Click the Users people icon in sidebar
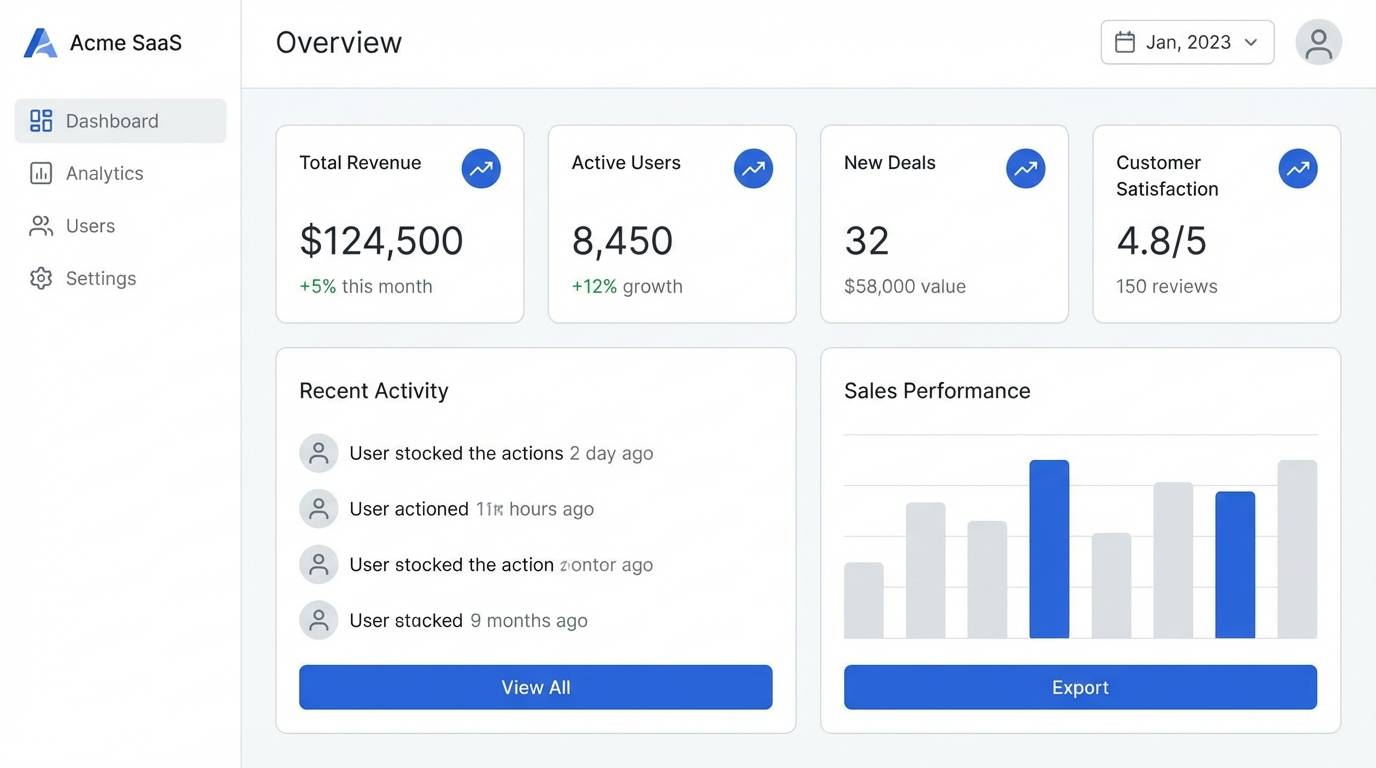Screen dimensions: 1376x768 [40, 225]
